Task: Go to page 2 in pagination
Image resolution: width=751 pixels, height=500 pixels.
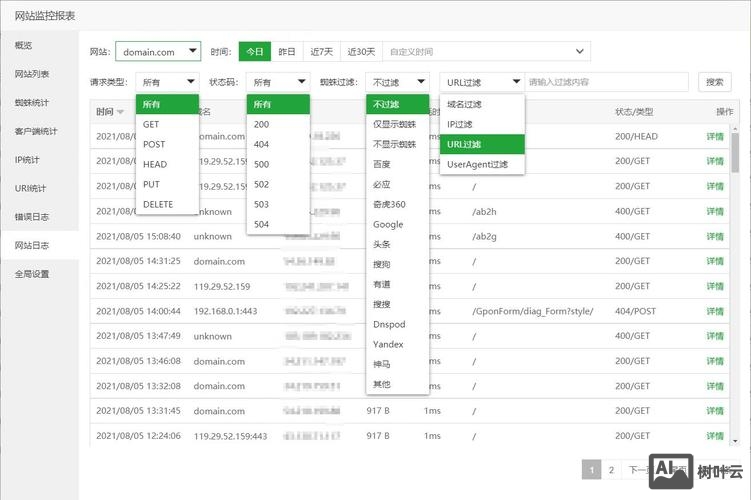Action: pyautogui.click(x=611, y=469)
